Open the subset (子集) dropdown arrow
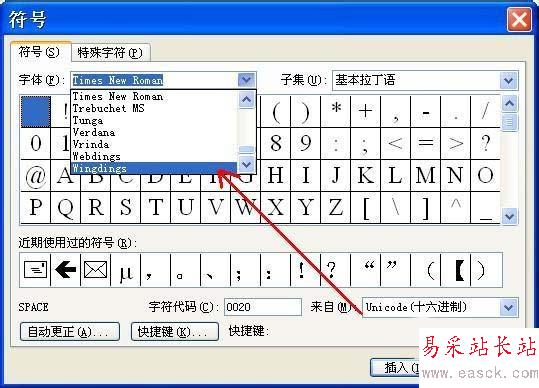The image size is (539, 388). tap(509, 81)
